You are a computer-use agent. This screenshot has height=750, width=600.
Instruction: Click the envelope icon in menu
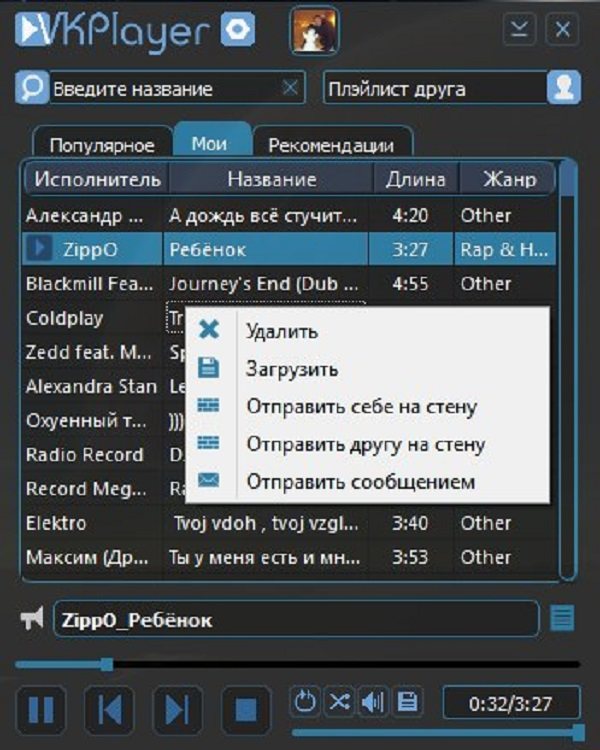coord(209,479)
